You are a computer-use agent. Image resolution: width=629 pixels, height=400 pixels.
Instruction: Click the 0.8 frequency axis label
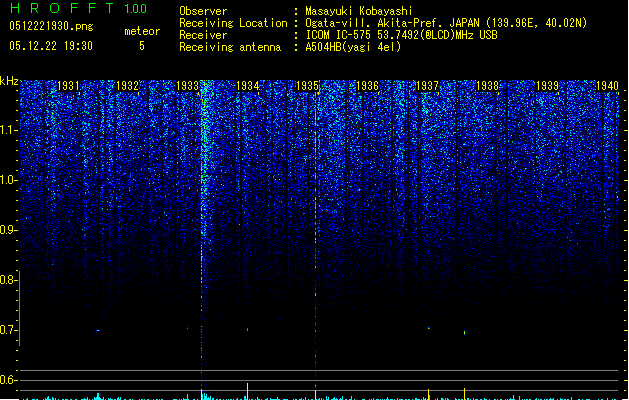[x=9, y=280]
